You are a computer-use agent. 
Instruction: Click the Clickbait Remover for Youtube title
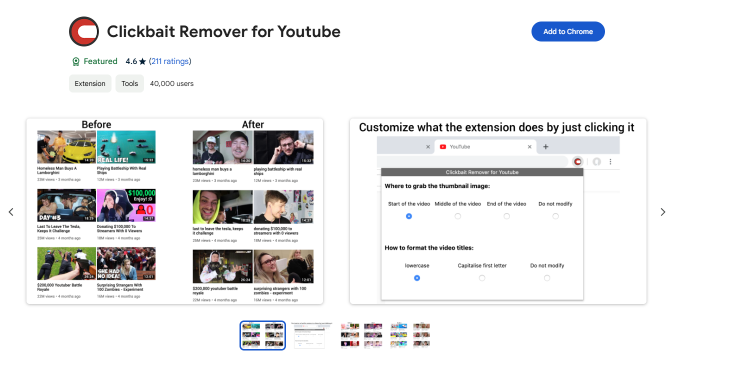click(x=224, y=31)
